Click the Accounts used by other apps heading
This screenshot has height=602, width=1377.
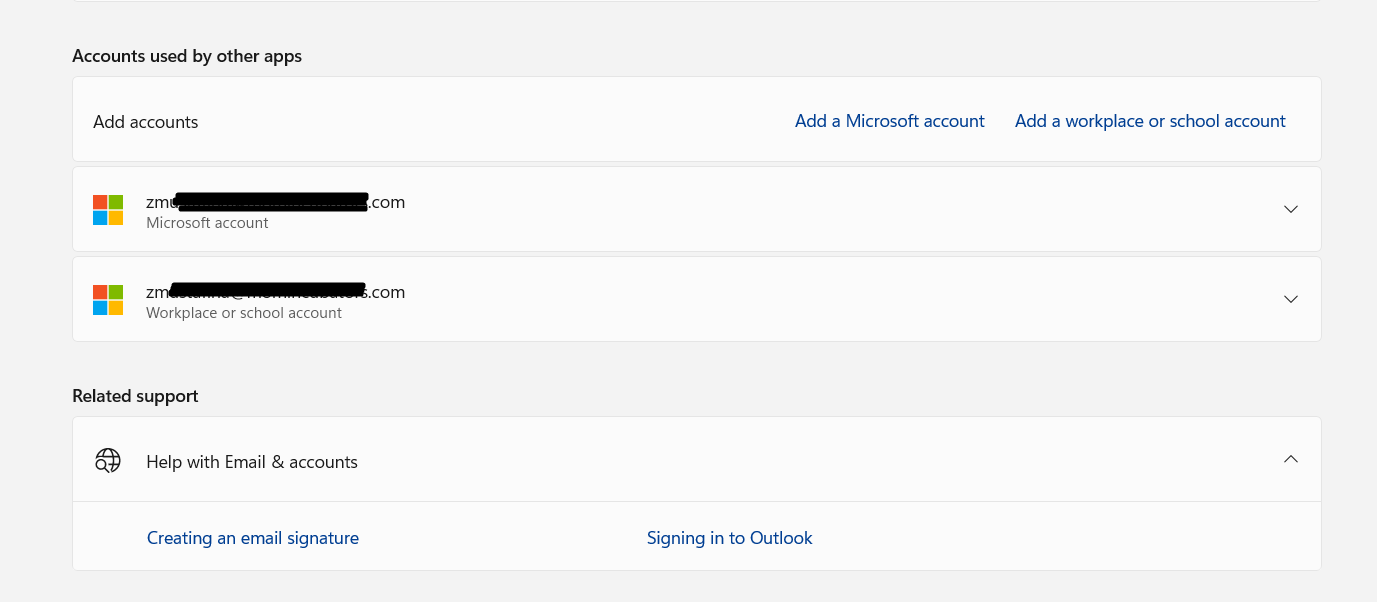(186, 56)
